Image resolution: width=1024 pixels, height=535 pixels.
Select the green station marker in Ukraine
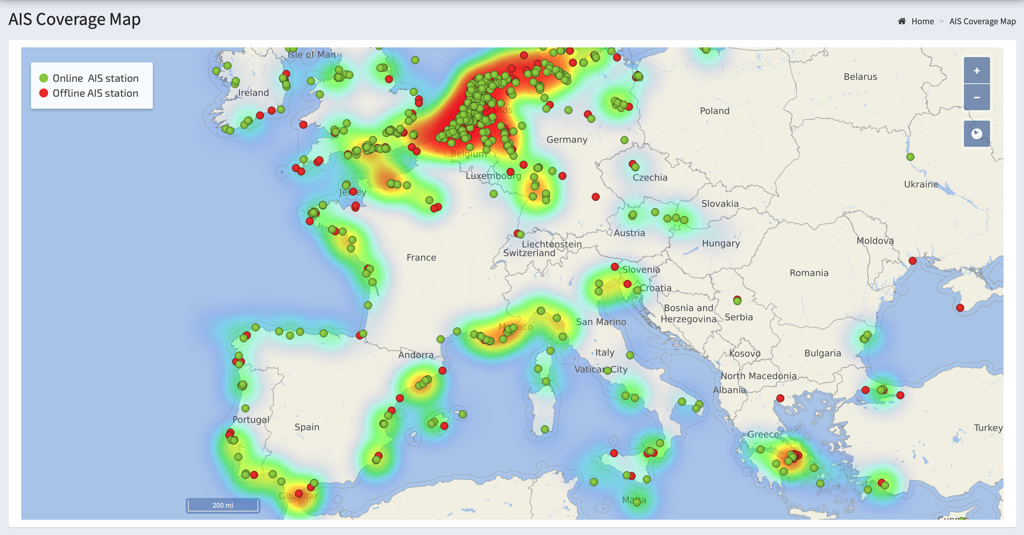click(x=910, y=157)
